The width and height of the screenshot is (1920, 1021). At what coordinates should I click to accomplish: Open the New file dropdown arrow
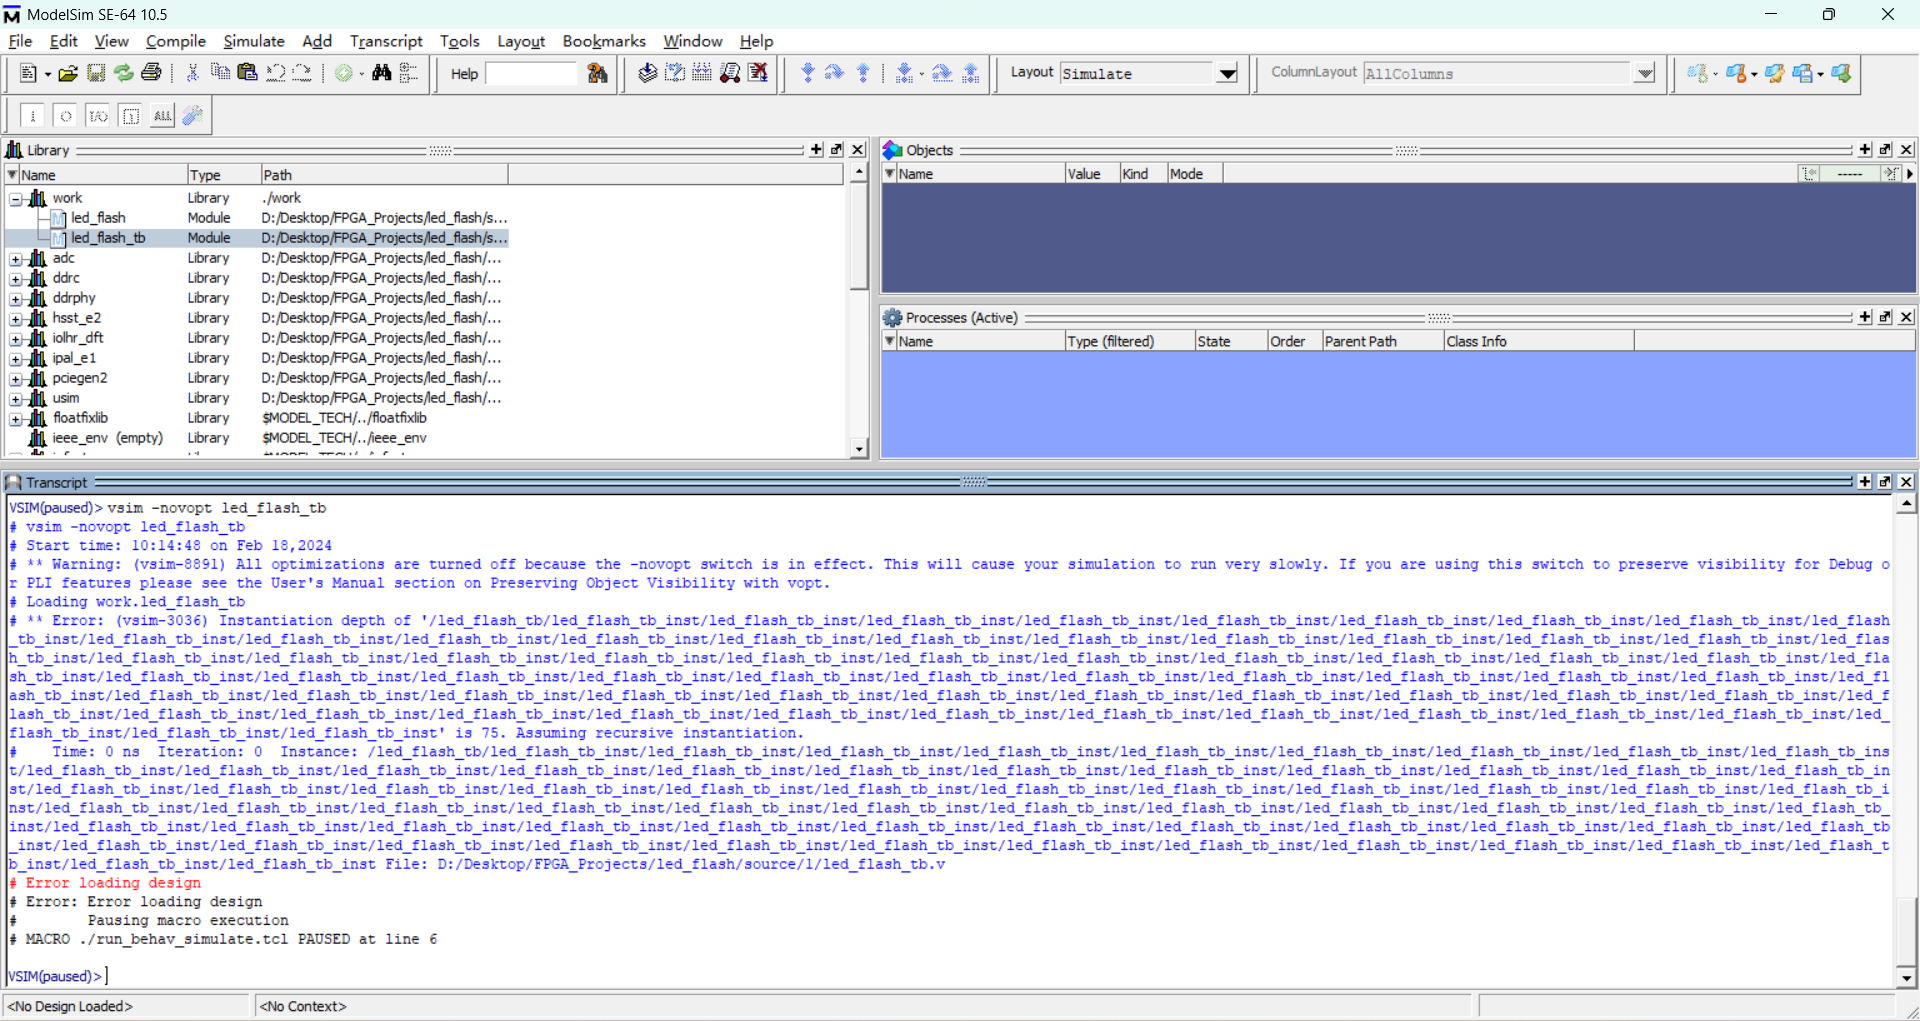tap(47, 74)
